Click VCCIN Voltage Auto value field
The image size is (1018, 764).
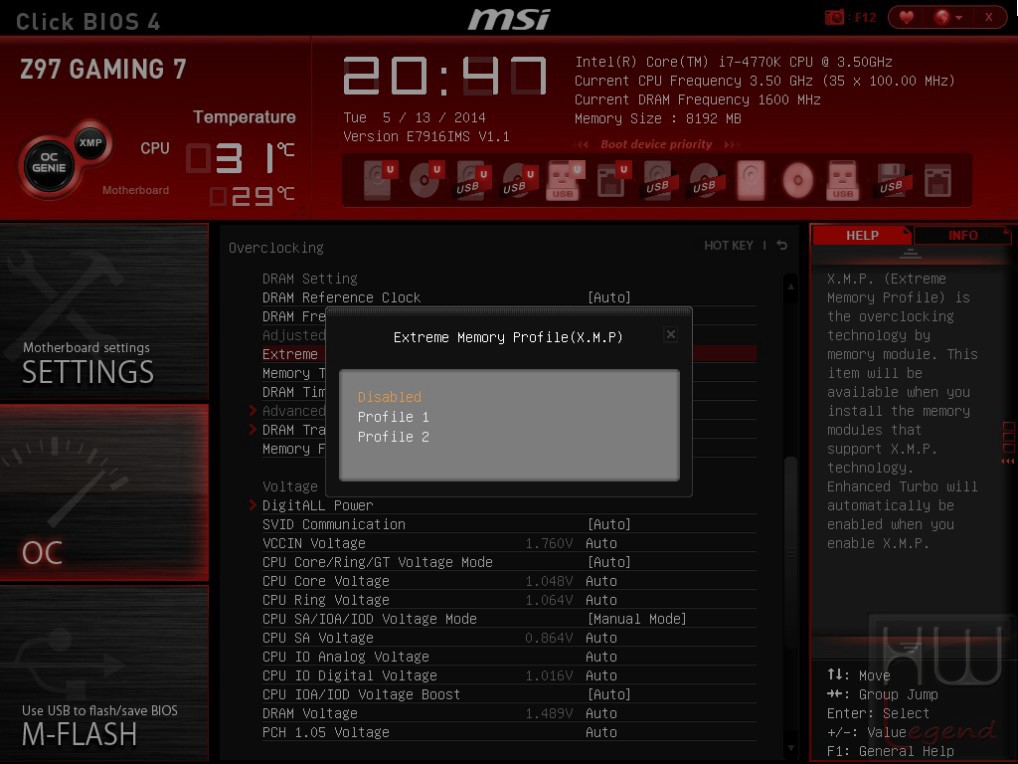click(x=601, y=543)
